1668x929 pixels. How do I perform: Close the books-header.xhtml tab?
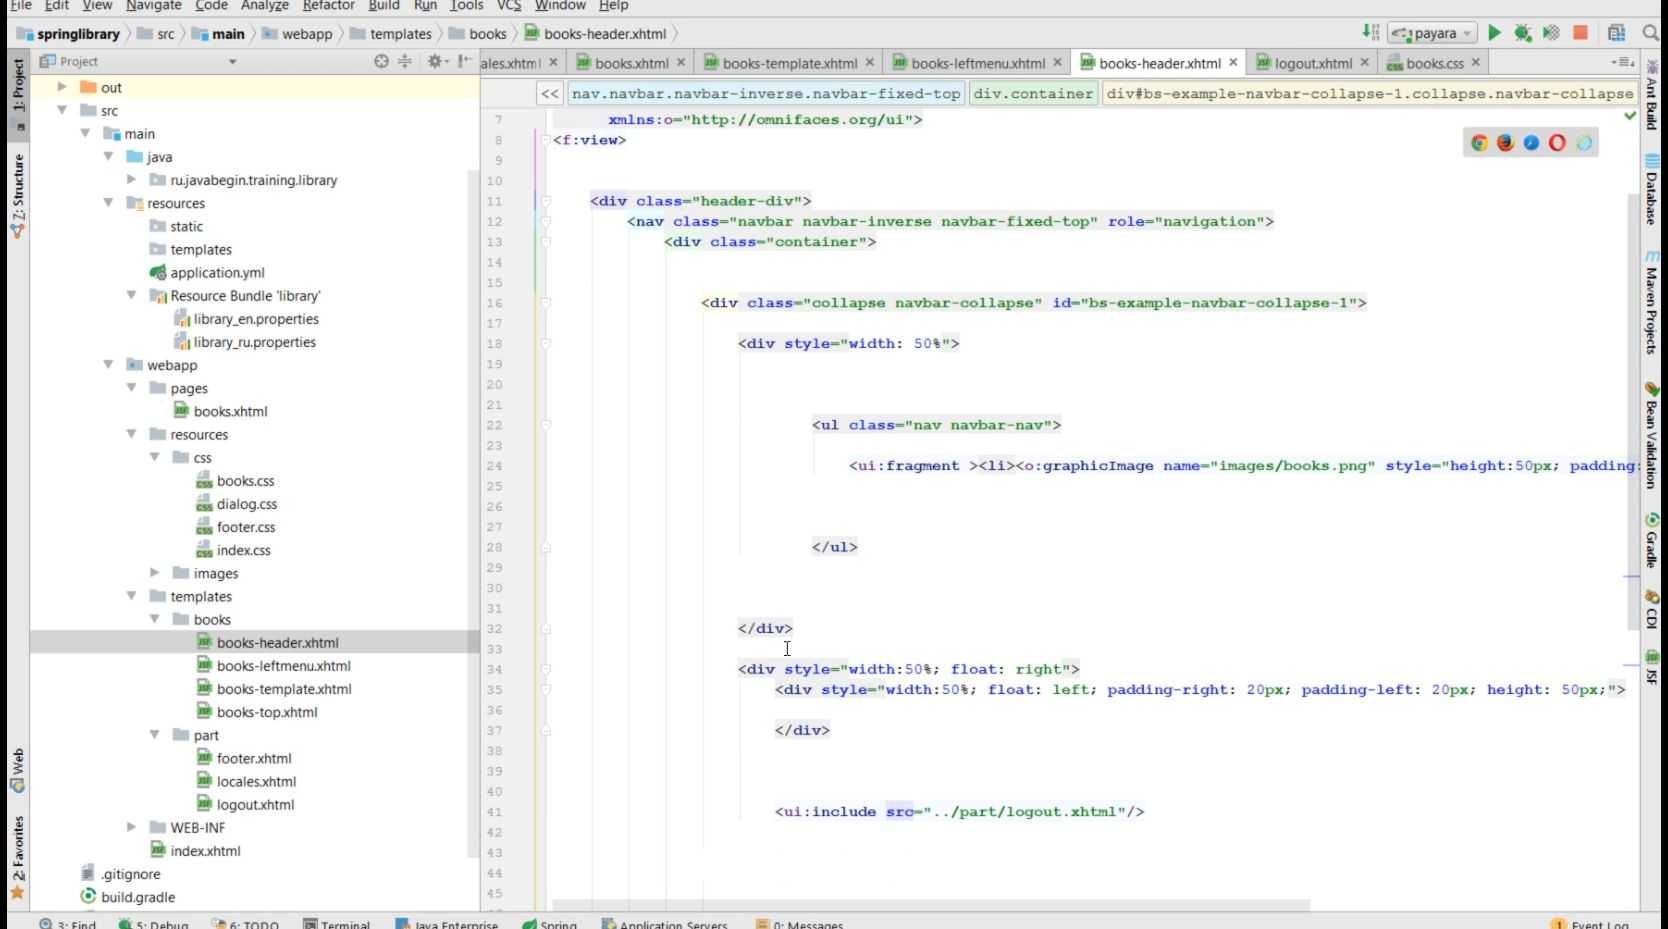1233,62
